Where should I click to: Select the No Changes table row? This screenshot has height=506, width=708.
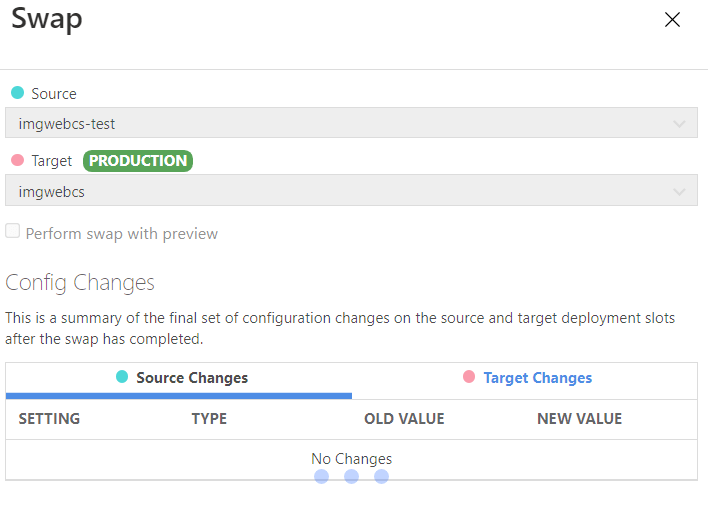(351, 459)
